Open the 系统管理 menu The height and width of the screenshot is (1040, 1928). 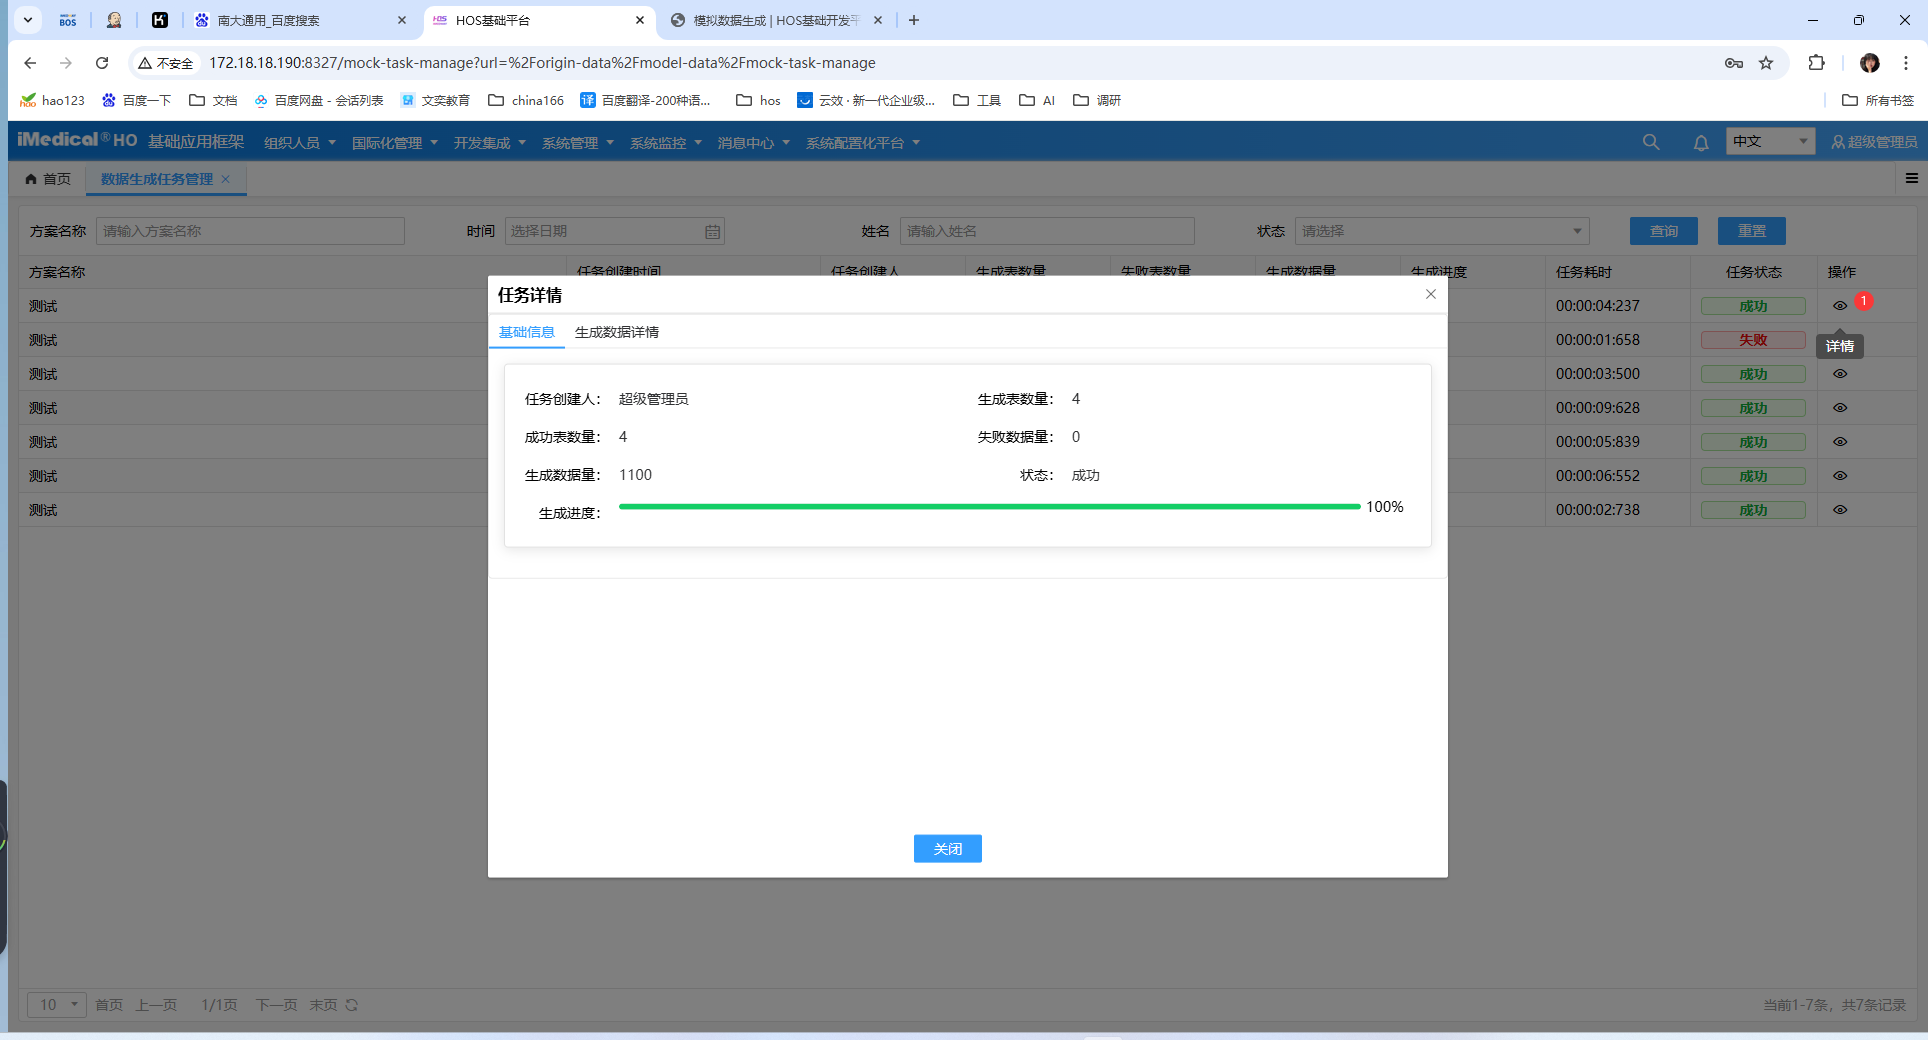coord(577,143)
